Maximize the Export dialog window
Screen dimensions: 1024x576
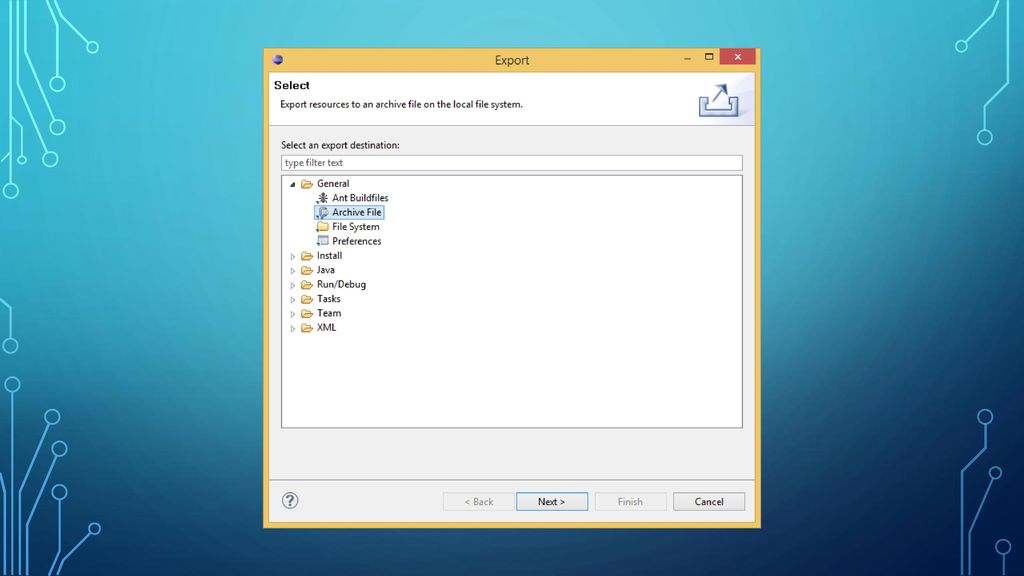[x=709, y=57]
